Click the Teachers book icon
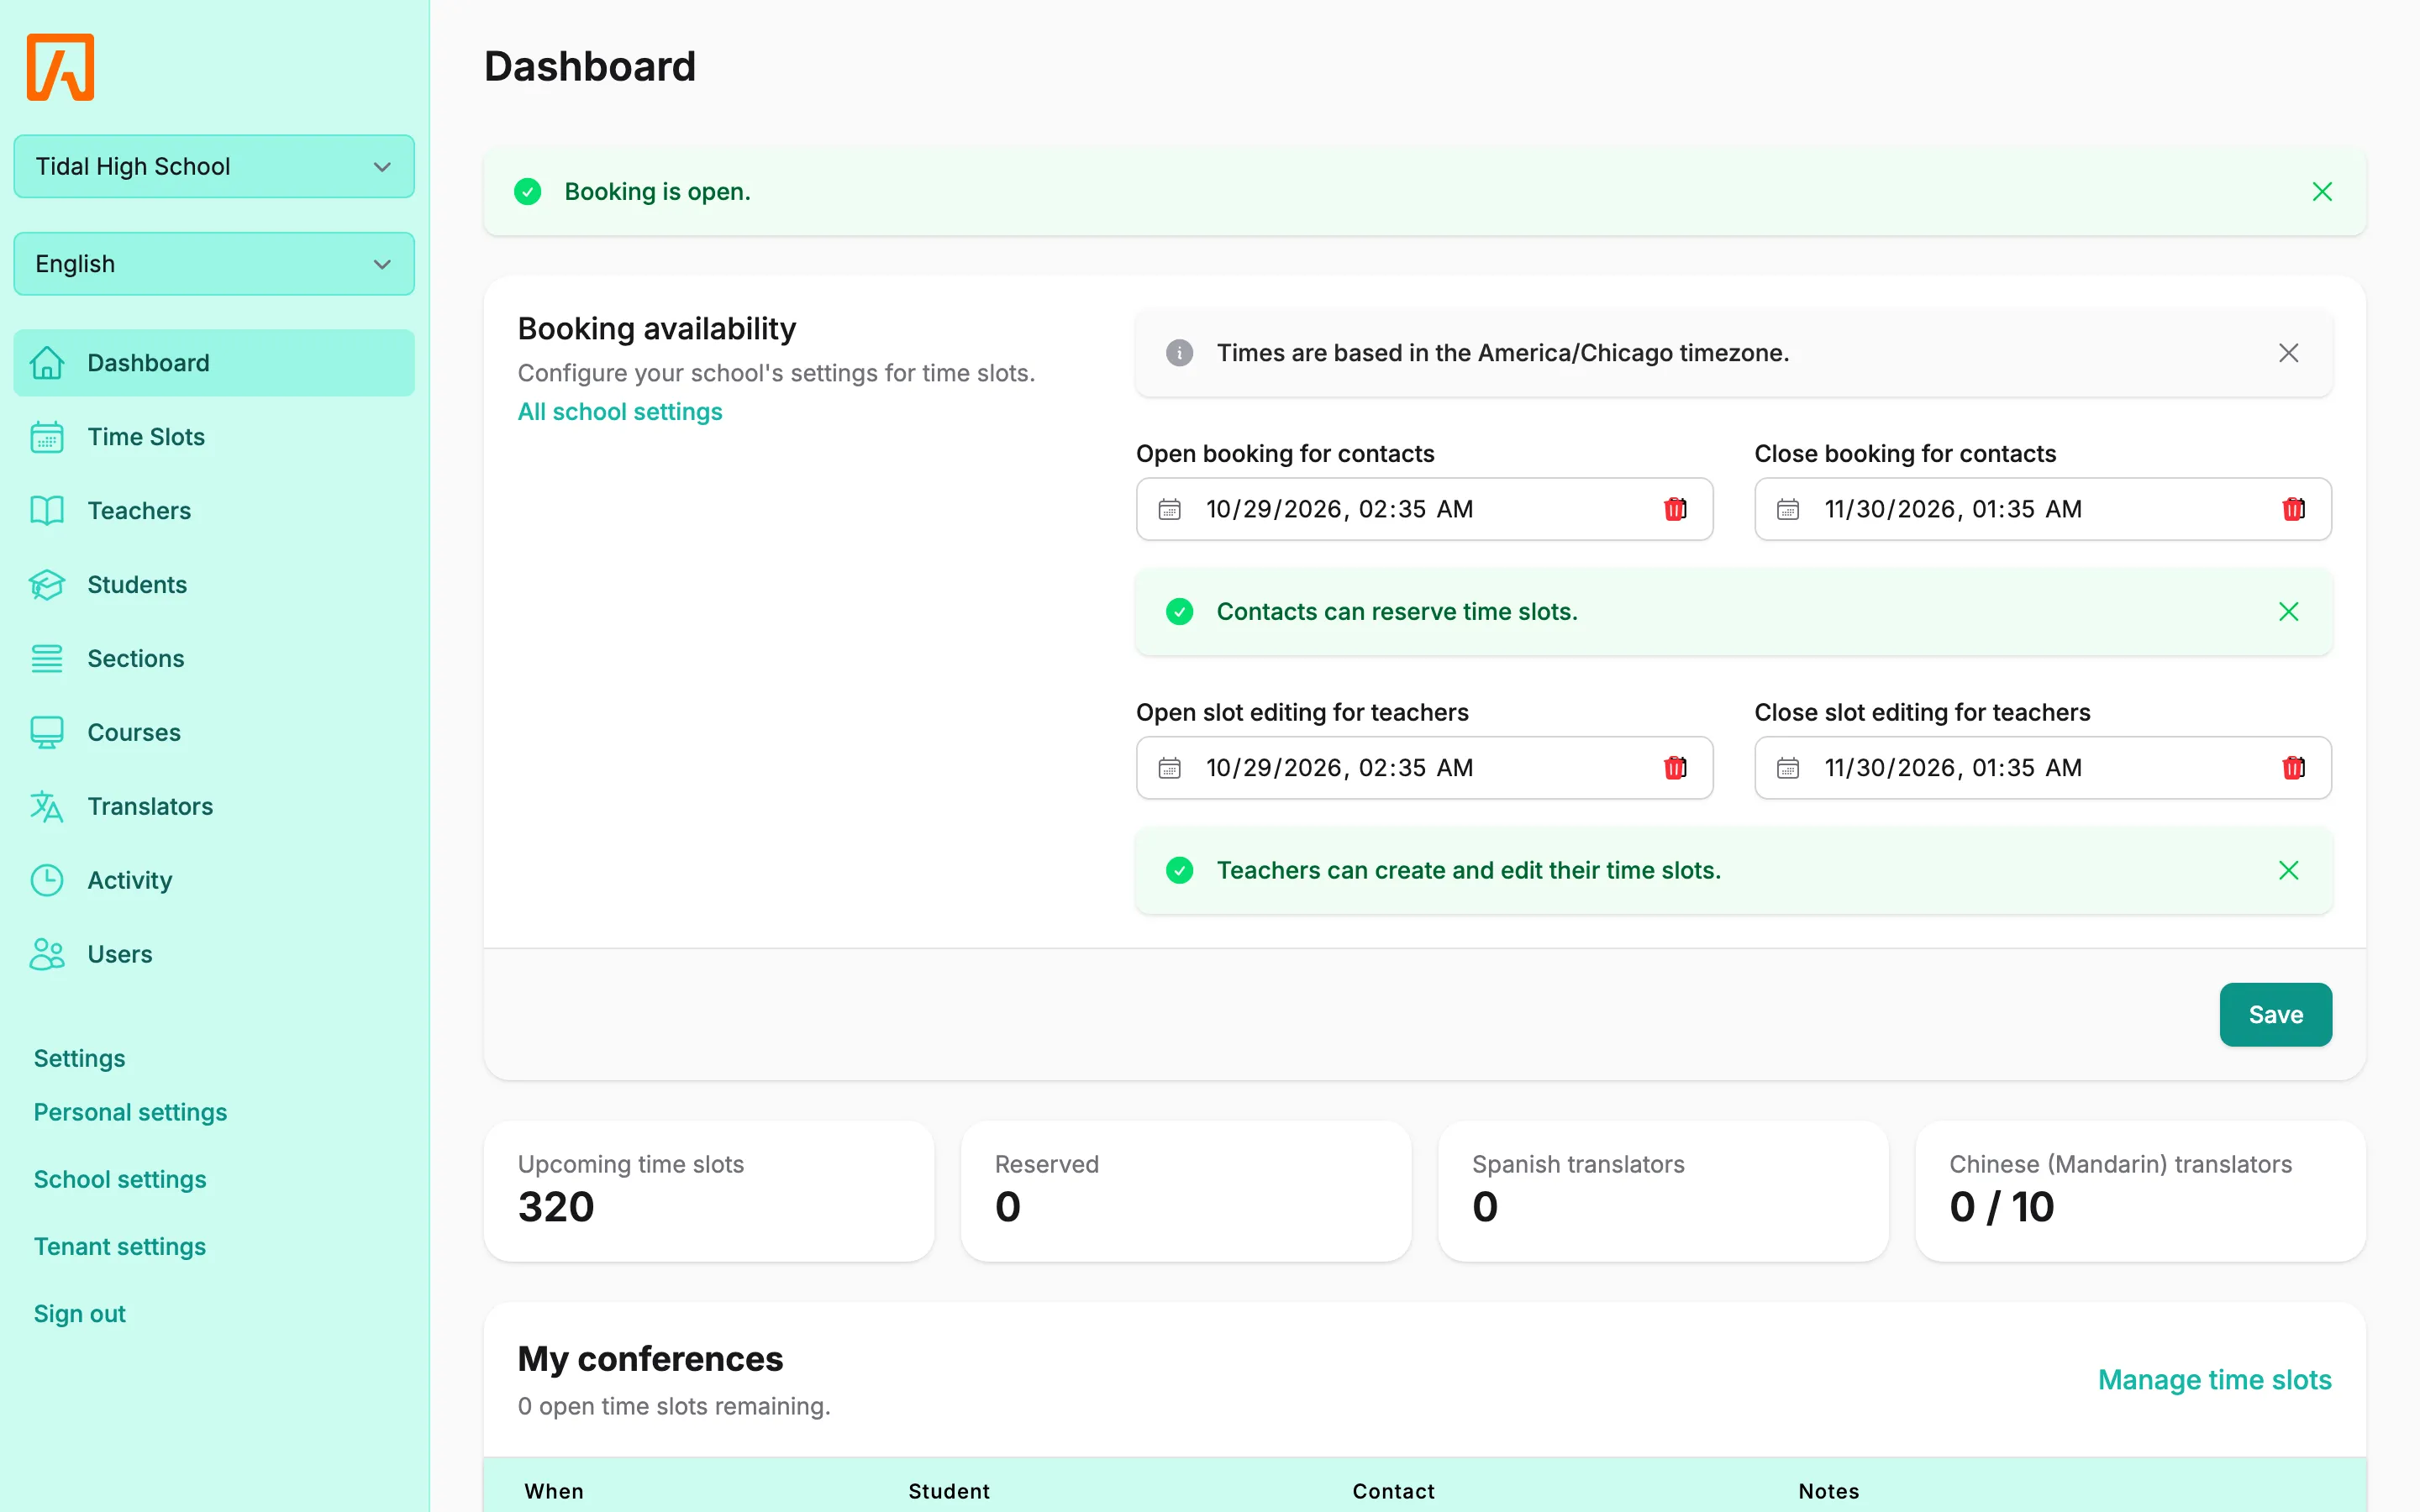Viewport: 2420px width, 1512px height. [x=47, y=511]
